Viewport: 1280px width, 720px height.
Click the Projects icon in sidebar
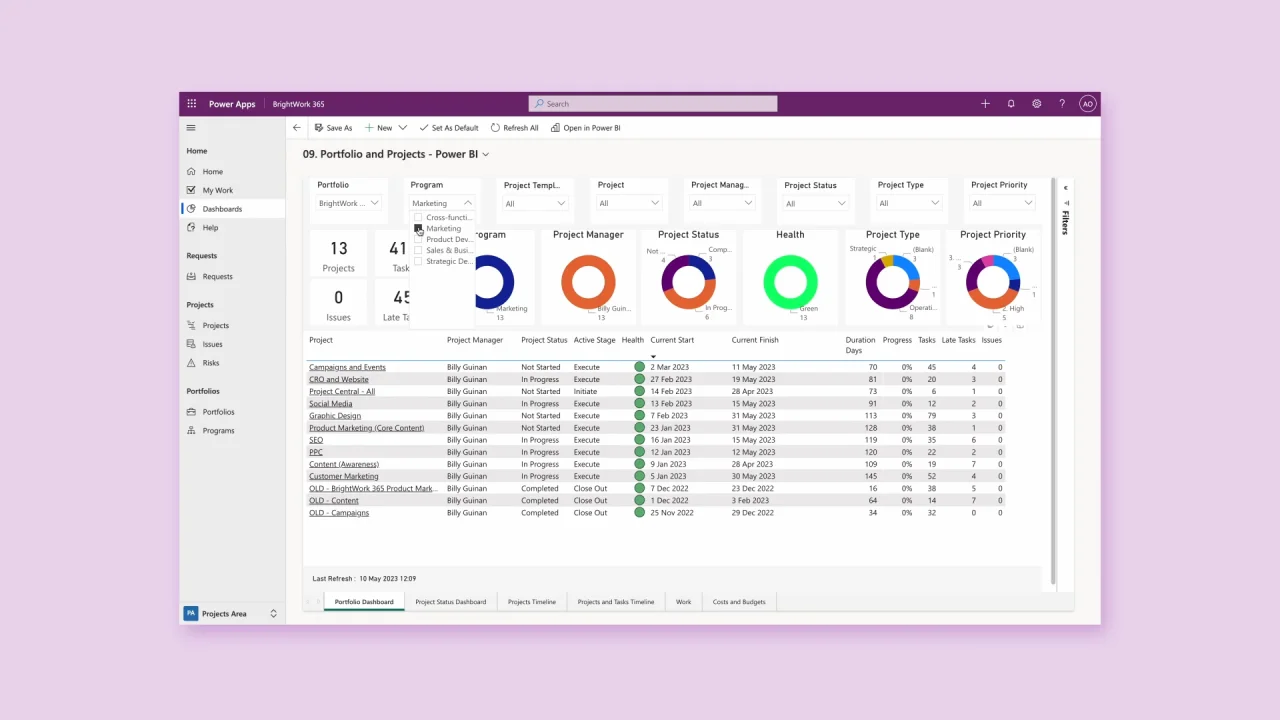point(192,326)
